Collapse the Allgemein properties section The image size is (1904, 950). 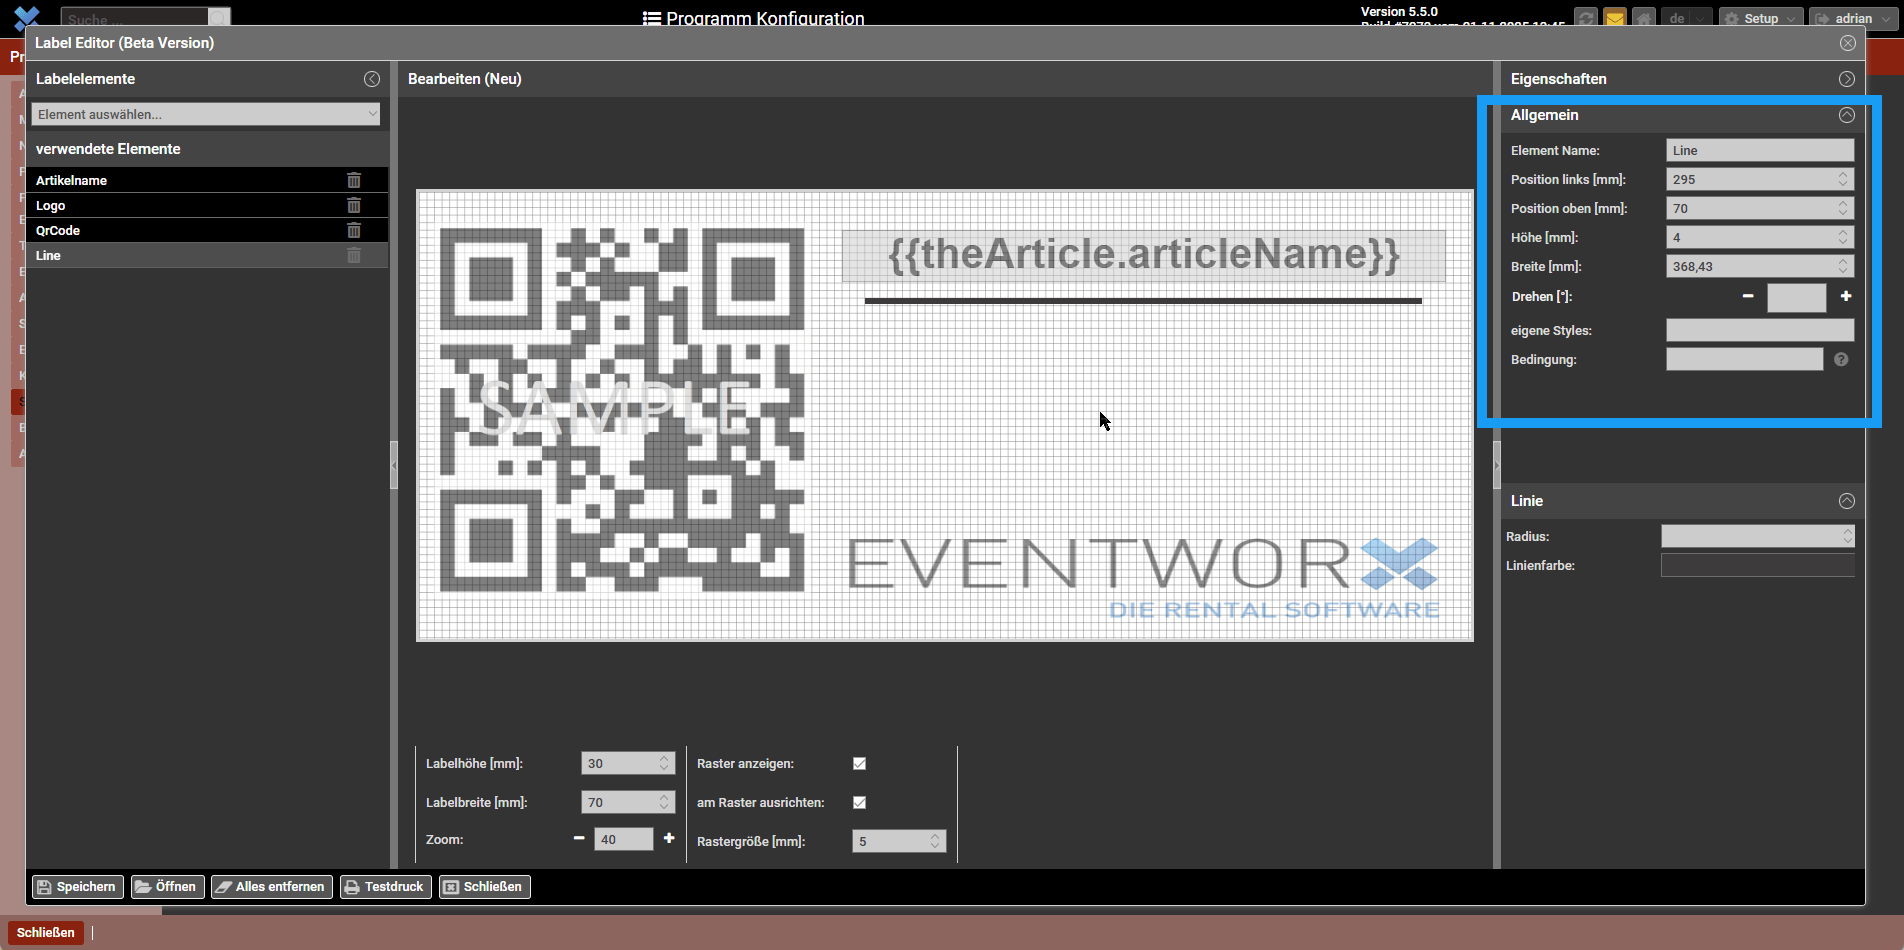tap(1846, 115)
